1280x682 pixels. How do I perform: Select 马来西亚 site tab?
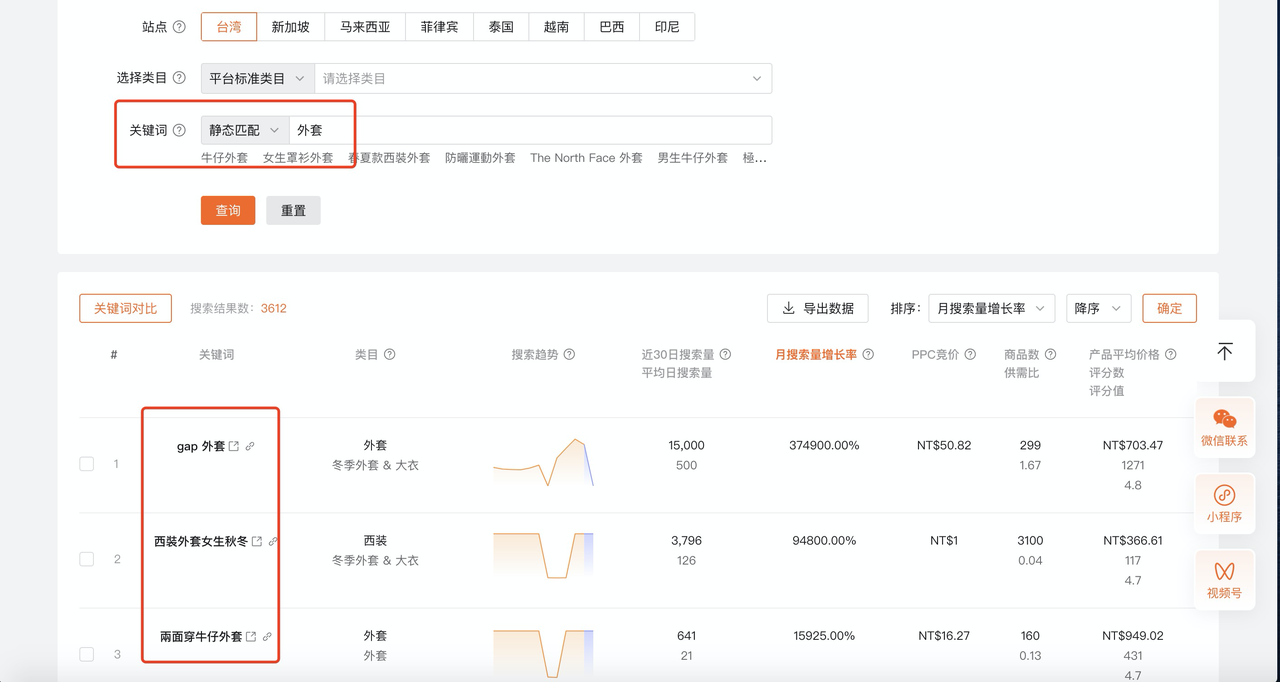pyautogui.click(x=365, y=27)
